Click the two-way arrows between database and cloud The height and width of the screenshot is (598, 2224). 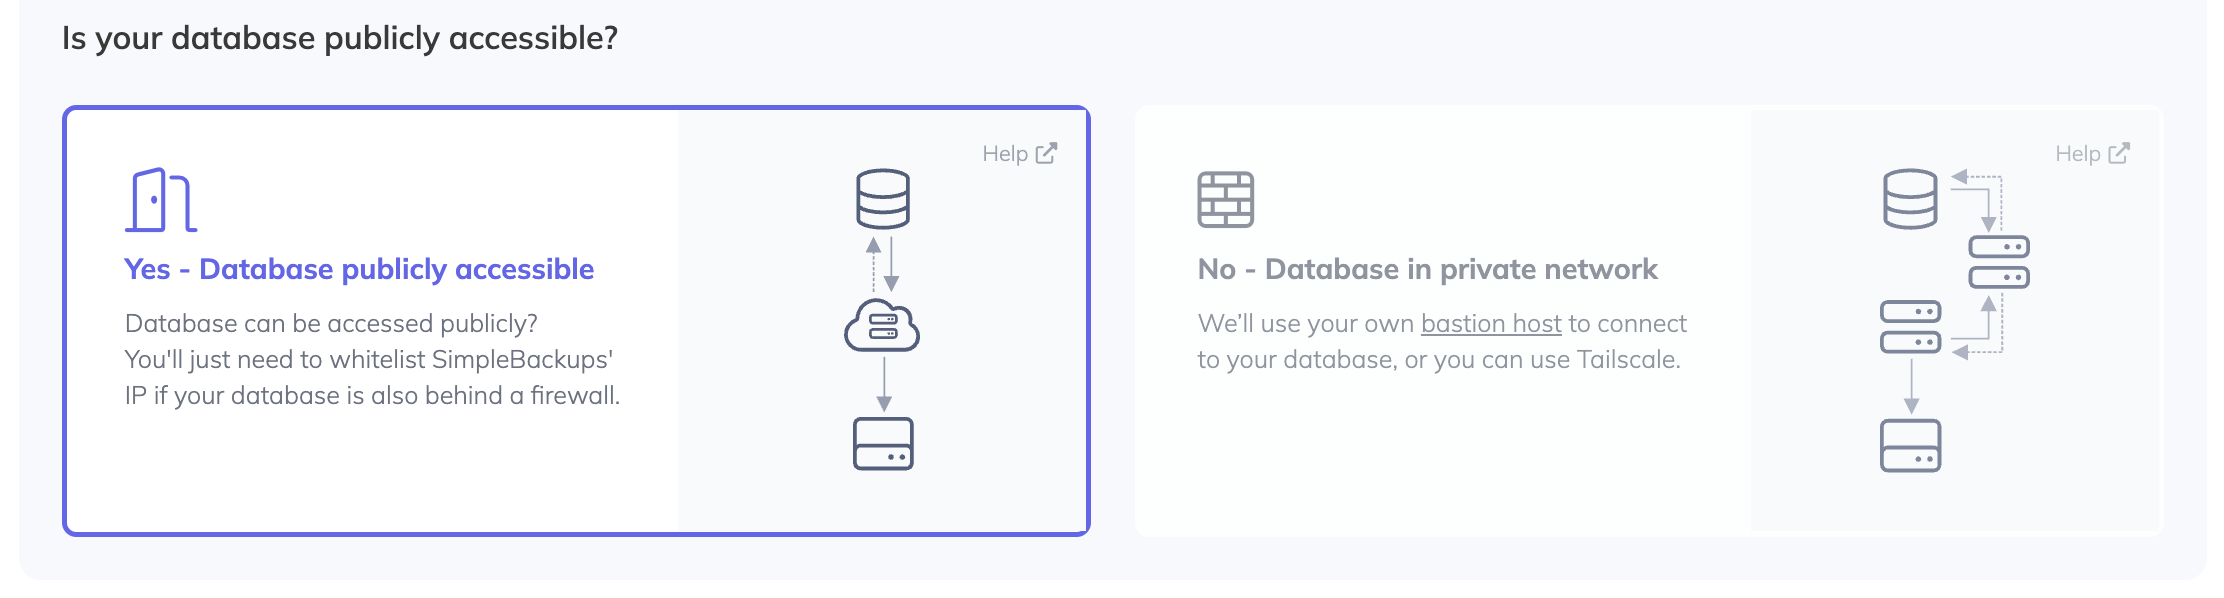(x=882, y=264)
